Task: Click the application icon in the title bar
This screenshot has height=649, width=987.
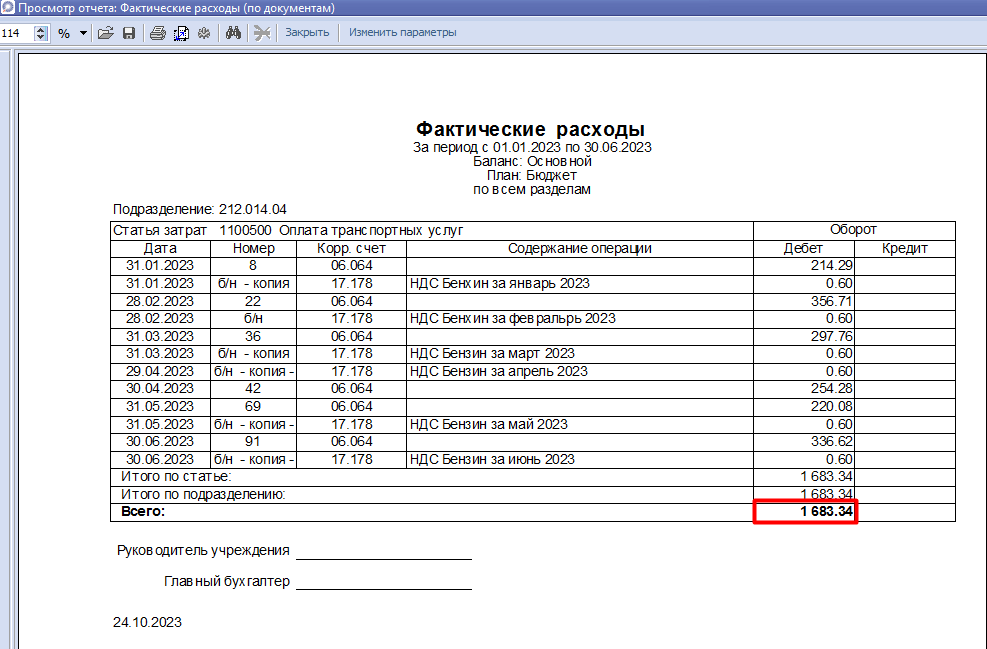Action: pyautogui.click(x=8, y=8)
